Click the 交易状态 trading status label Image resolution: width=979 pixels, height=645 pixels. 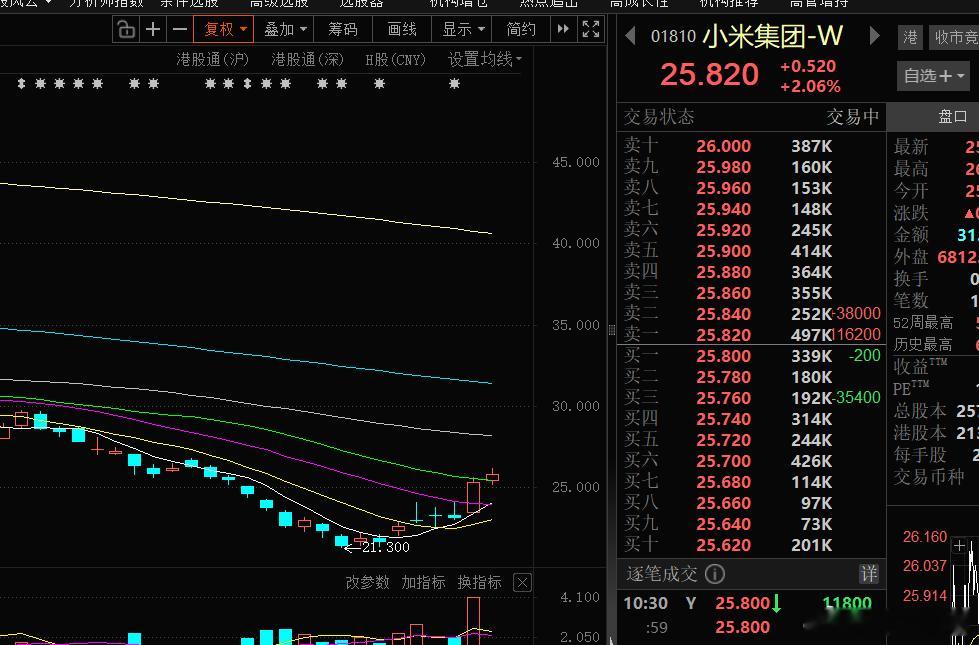coord(659,117)
